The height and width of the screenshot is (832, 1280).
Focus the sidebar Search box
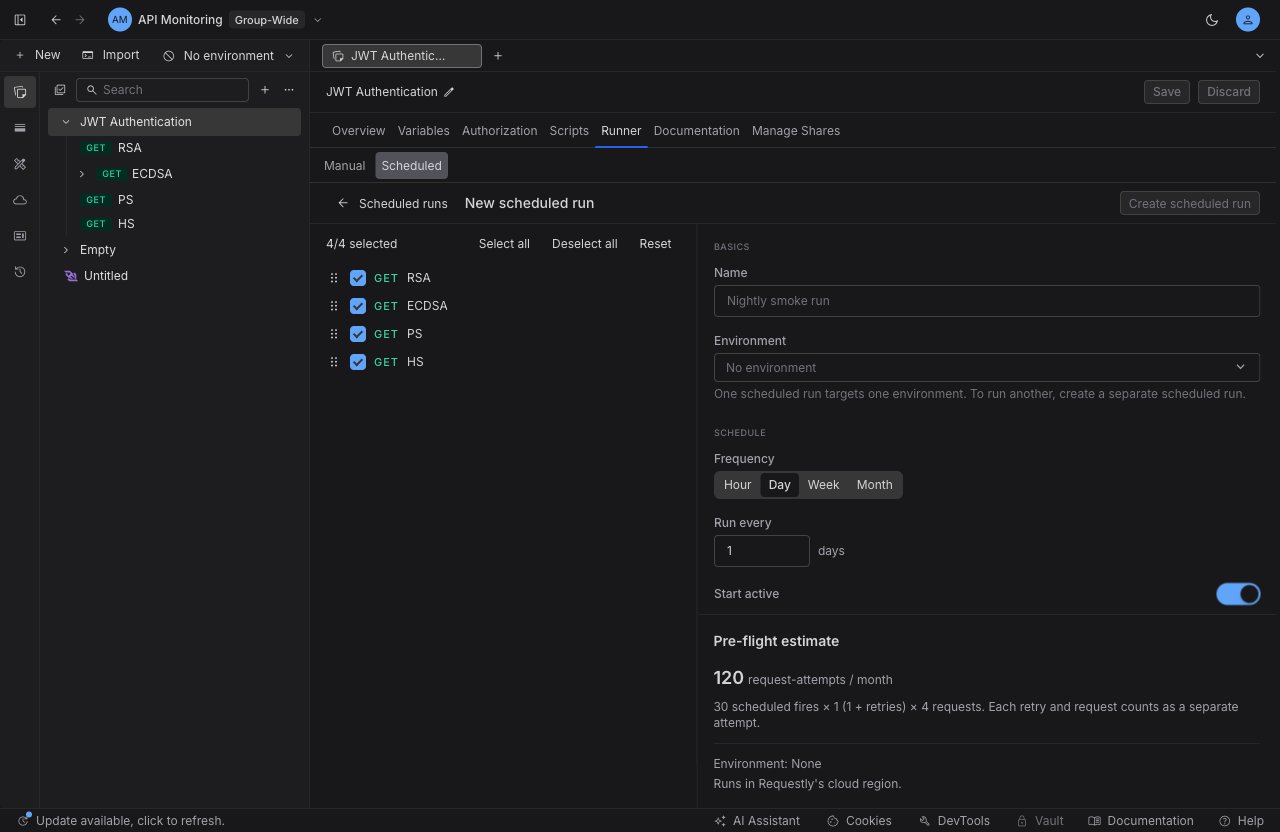click(162, 90)
